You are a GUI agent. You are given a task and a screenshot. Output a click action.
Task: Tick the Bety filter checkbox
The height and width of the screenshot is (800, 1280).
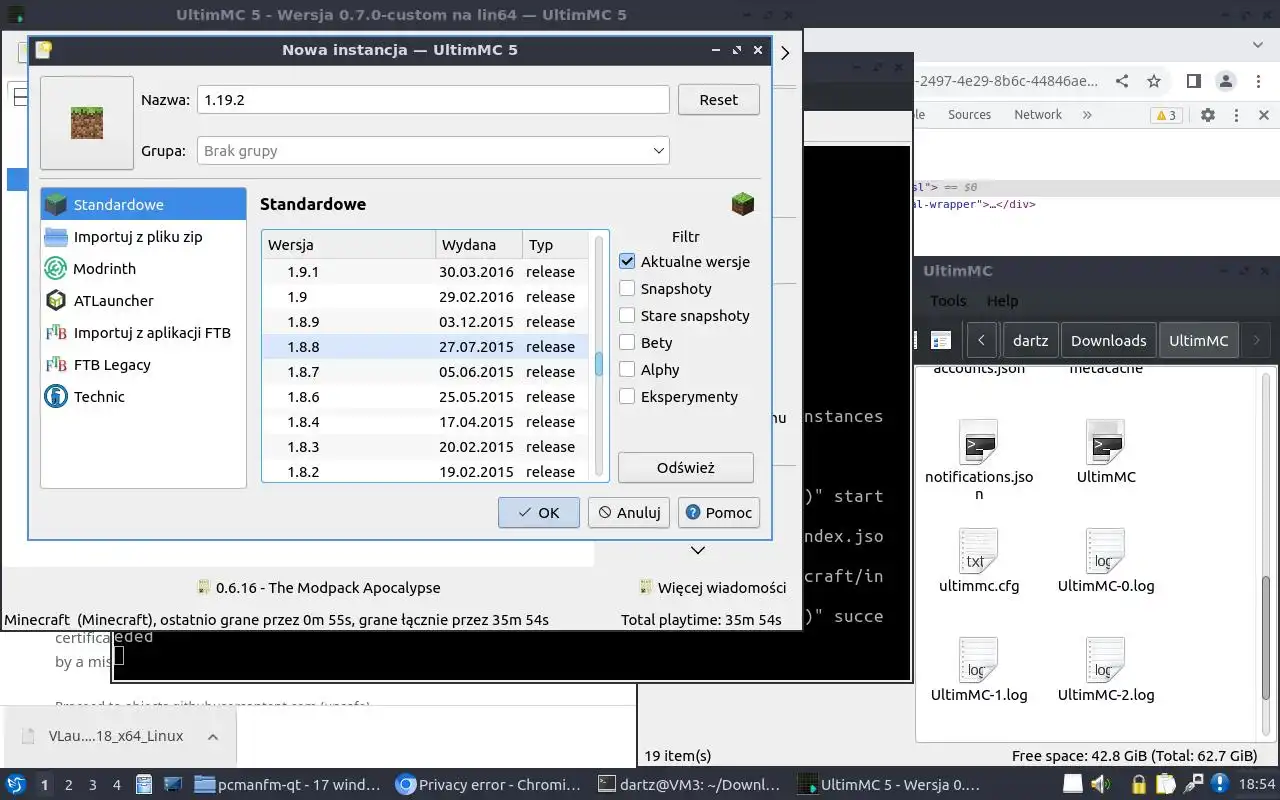(627, 343)
